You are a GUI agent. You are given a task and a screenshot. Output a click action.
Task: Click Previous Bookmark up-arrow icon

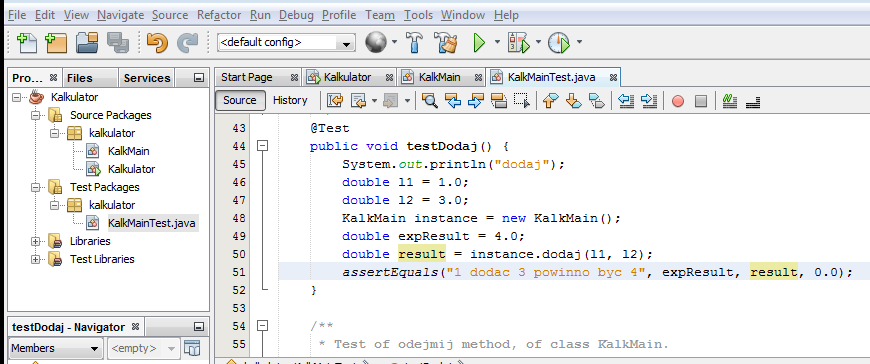[x=550, y=101]
